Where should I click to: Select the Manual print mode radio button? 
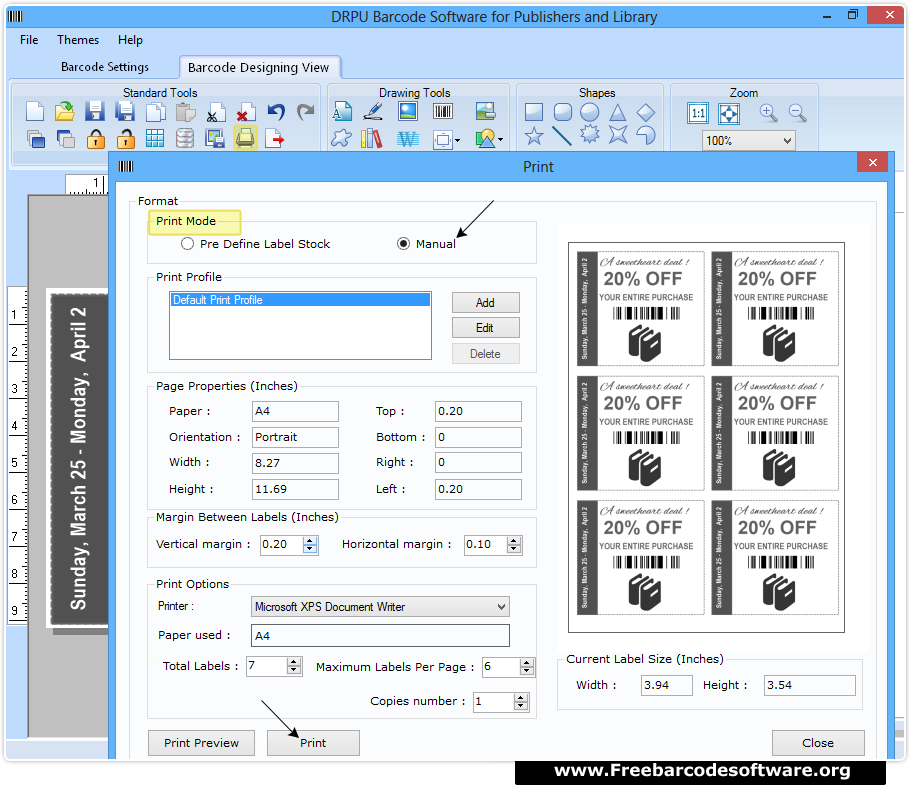tap(403, 244)
